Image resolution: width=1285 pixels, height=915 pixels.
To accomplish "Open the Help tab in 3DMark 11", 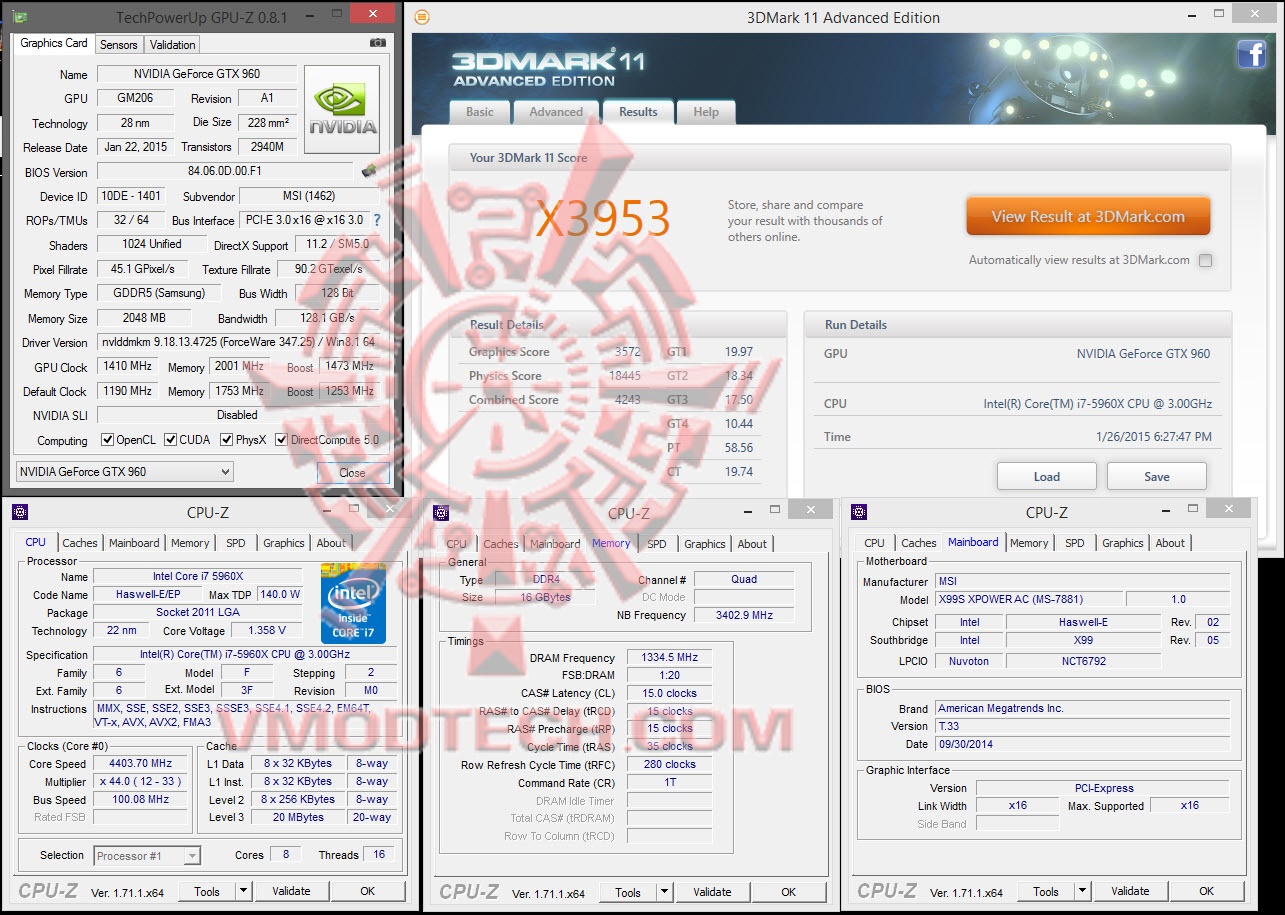I will click(706, 112).
